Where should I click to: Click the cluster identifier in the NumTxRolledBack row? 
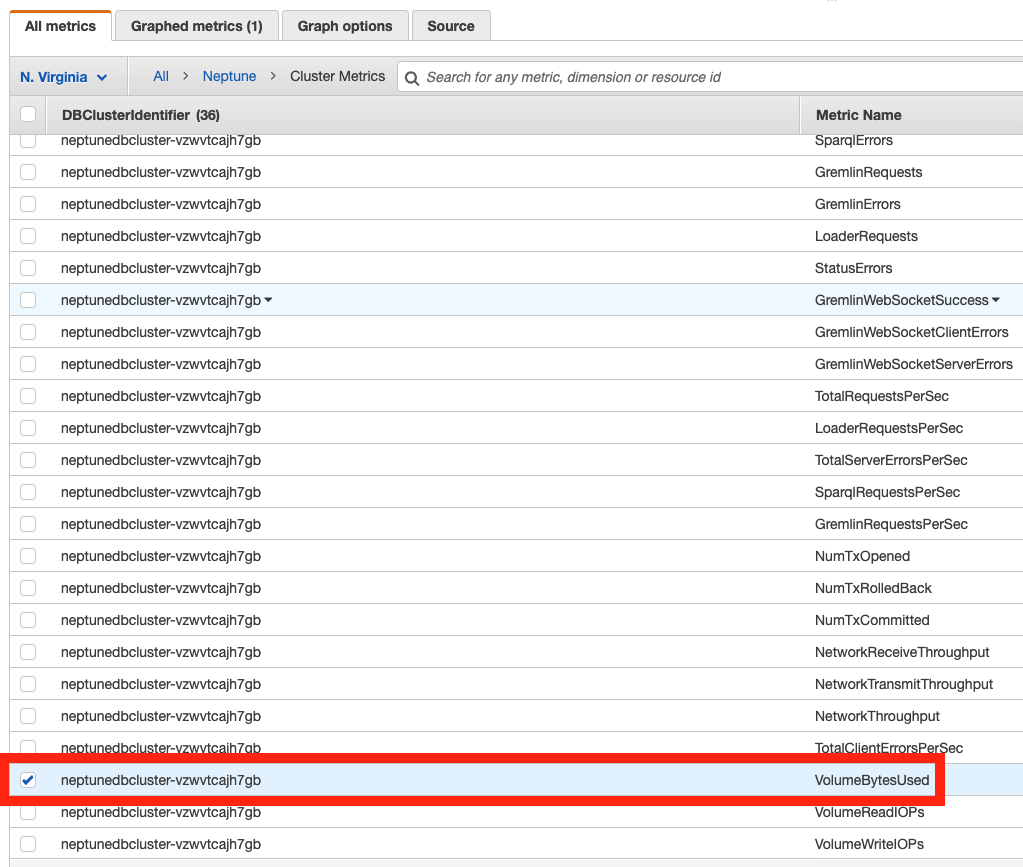click(160, 588)
